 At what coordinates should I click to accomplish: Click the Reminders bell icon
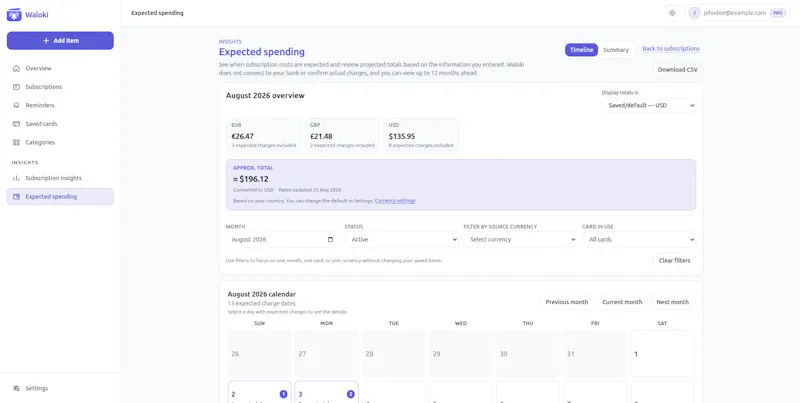(x=16, y=105)
